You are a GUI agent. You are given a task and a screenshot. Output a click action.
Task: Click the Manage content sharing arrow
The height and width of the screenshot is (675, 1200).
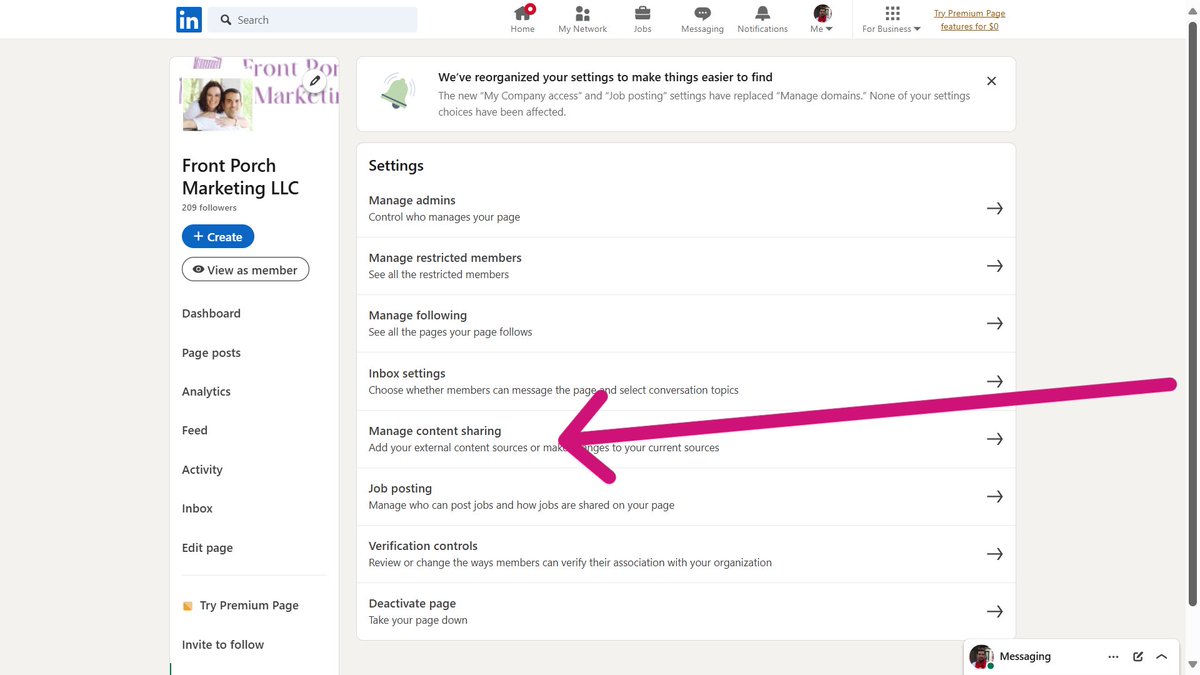pyautogui.click(x=995, y=439)
